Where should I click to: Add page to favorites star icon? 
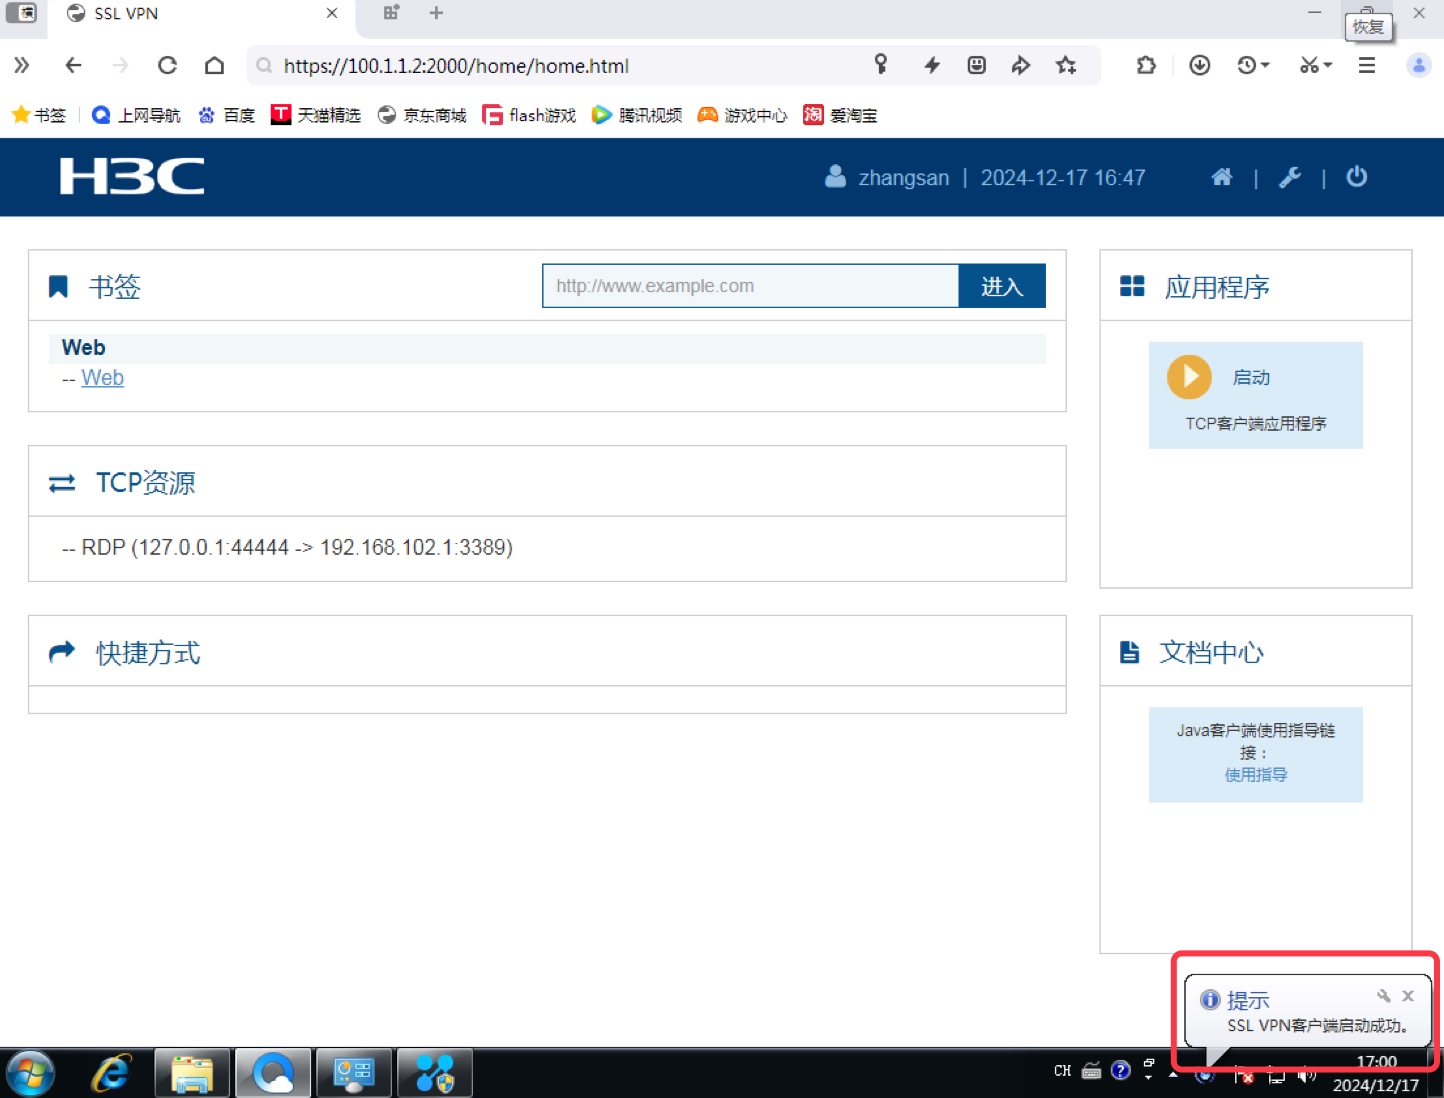pos(1066,65)
